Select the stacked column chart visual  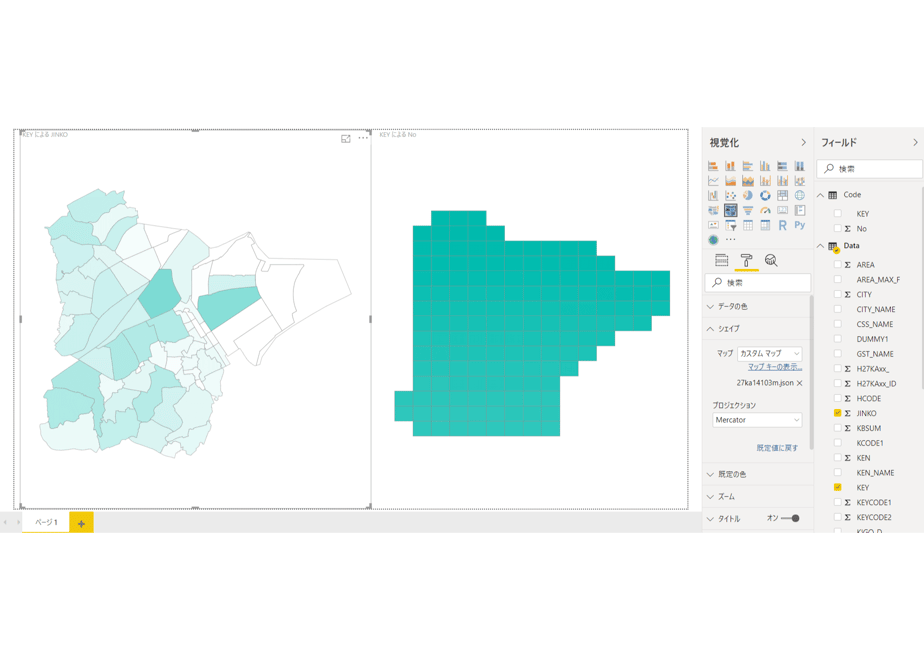pos(730,166)
